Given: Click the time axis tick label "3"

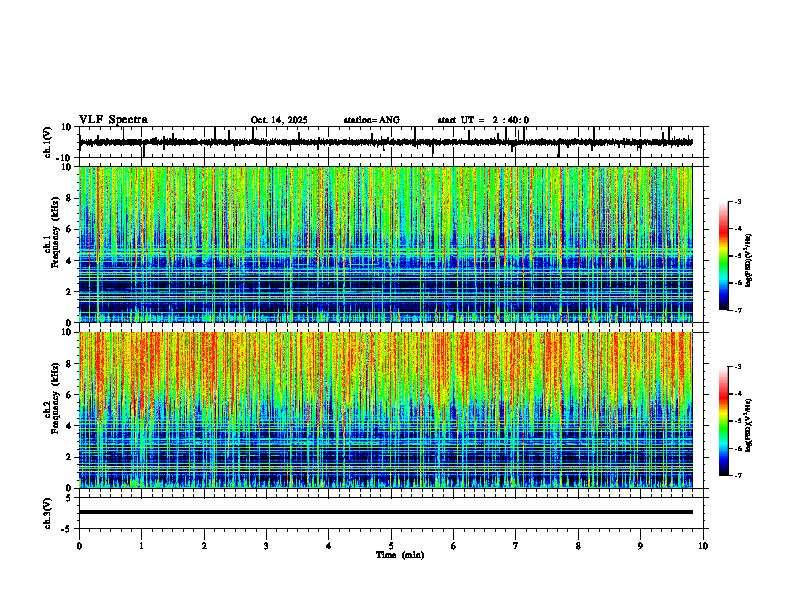Looking at the screenshot, I should (266, 546).
